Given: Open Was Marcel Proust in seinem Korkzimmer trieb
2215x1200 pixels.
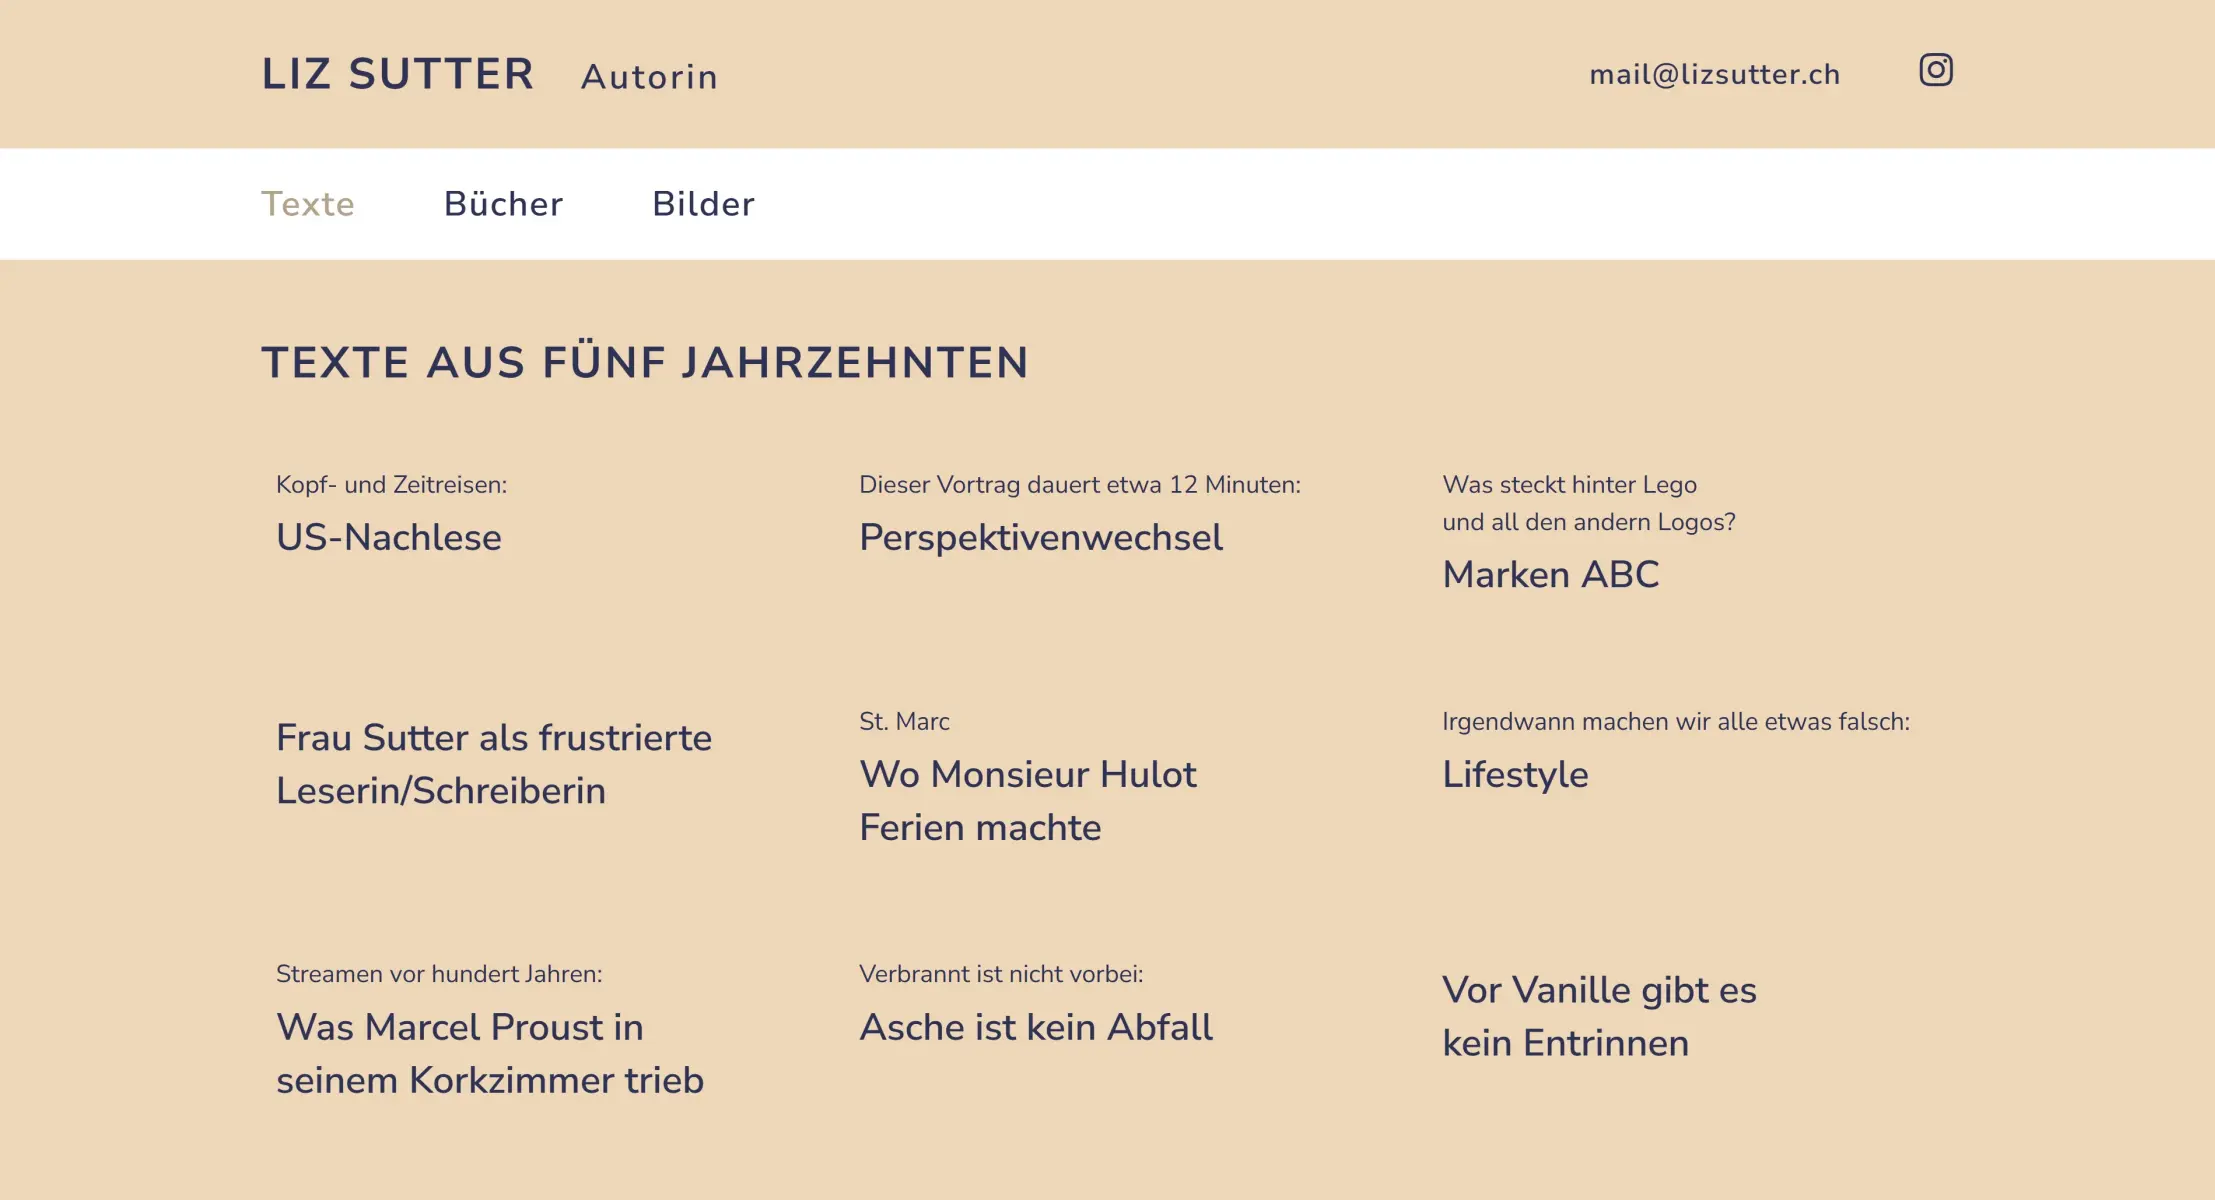Looking at the screenshot, I should coord(489,1053).
